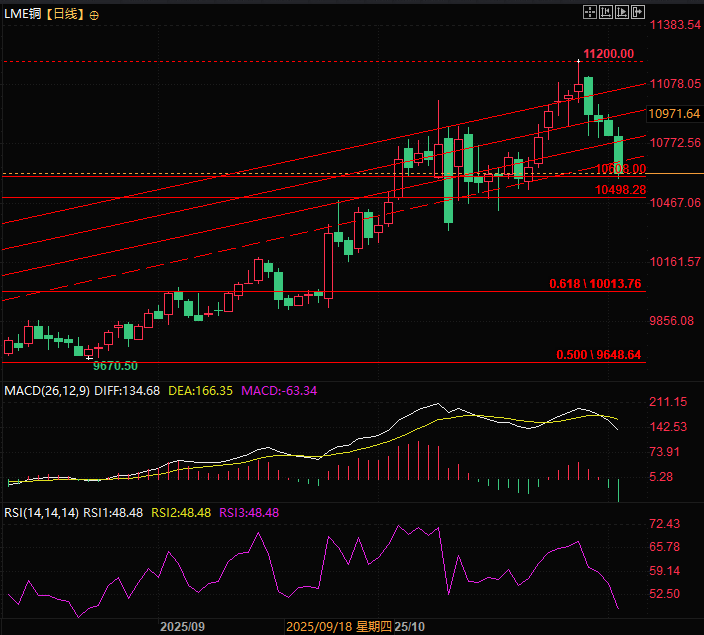Click the 52.50 RSI axis value

click(x=664, y=594)
